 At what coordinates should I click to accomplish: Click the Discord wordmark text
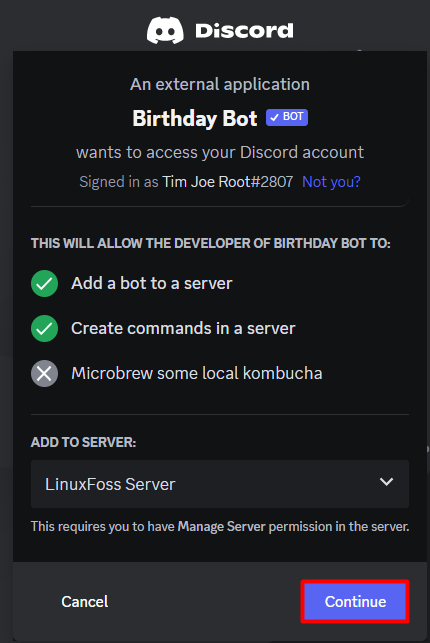[244, 31]
